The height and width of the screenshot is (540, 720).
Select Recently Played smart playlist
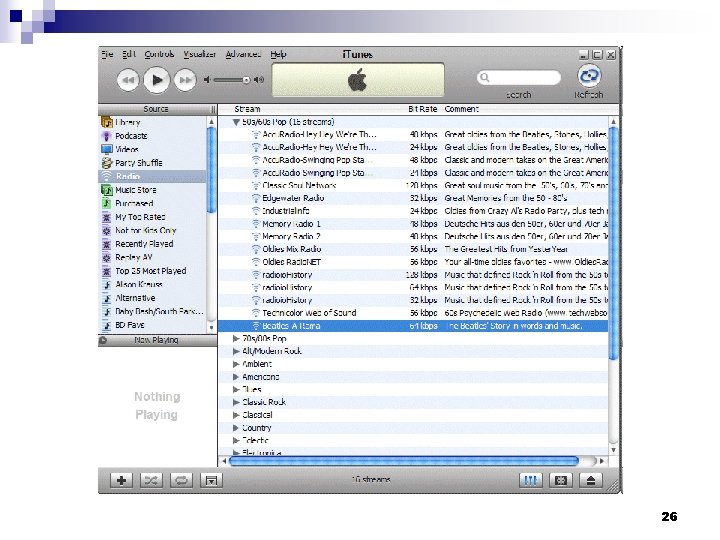tap(152, 244)
